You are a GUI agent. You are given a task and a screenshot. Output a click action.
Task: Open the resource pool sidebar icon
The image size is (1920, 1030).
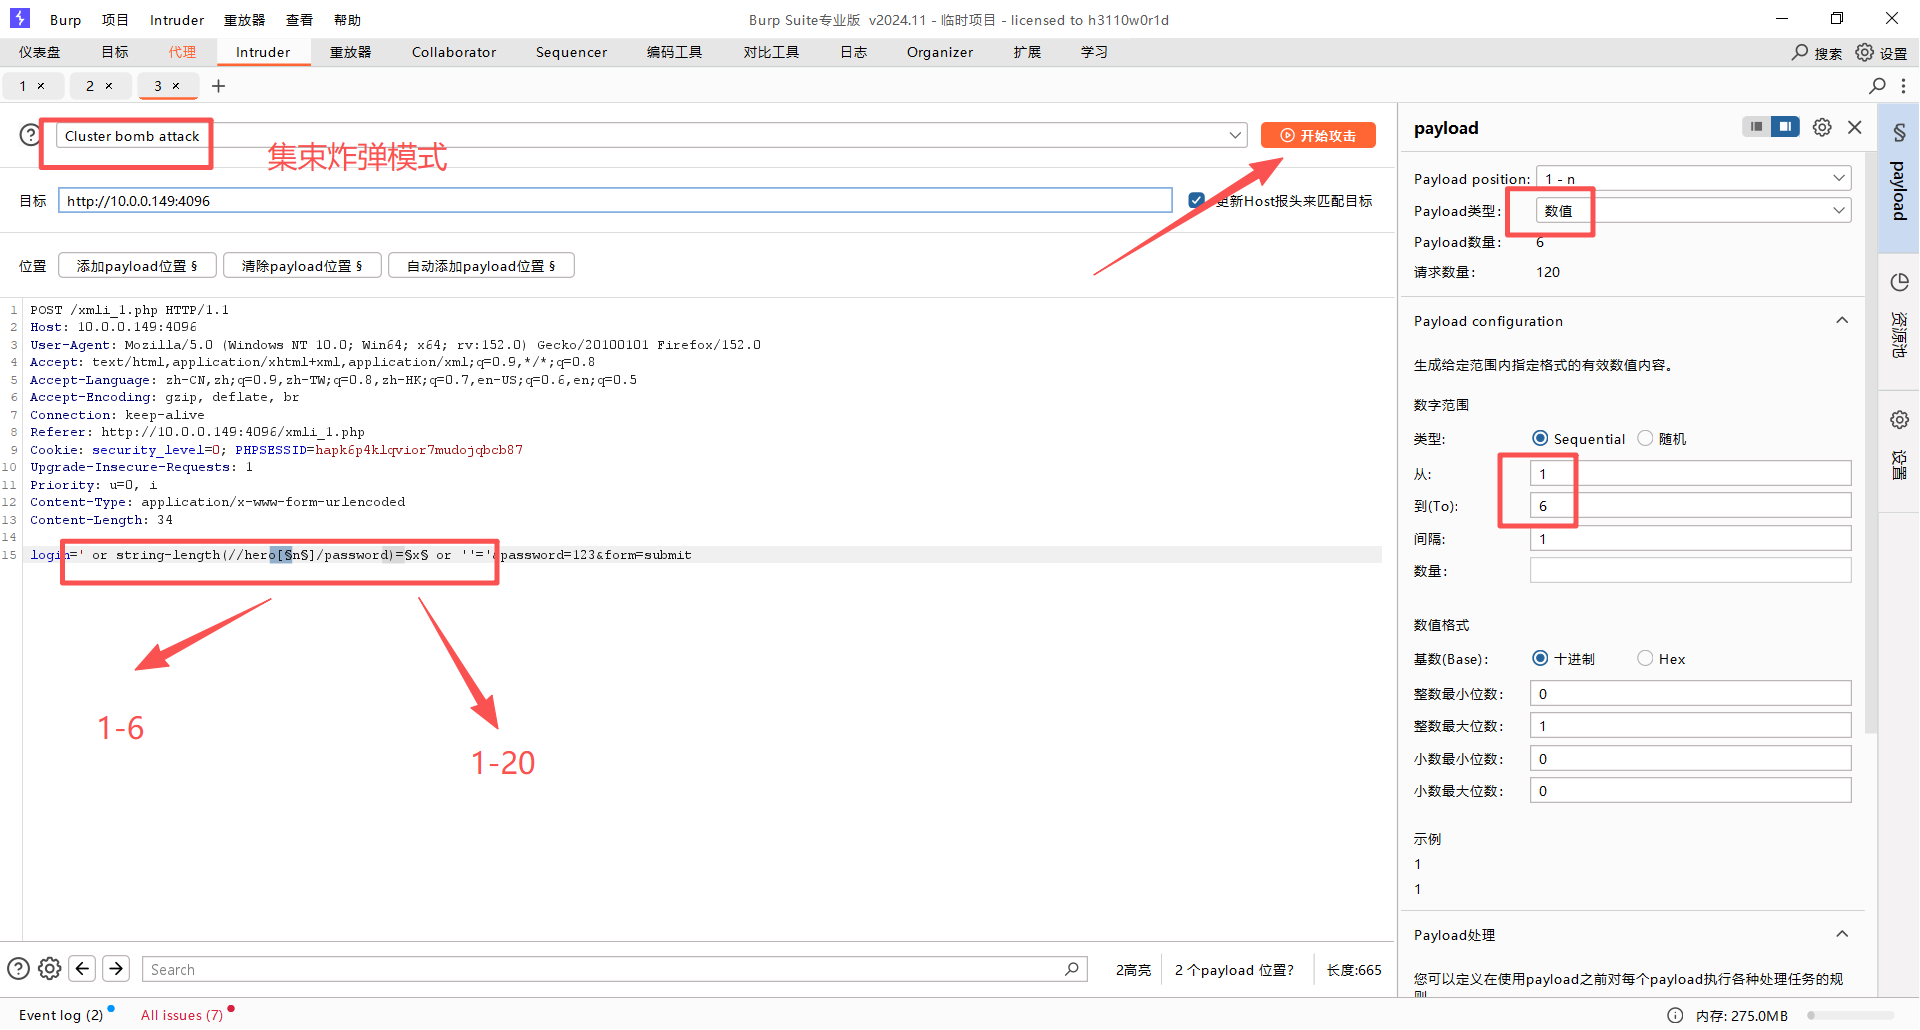tap(1899, 283)
